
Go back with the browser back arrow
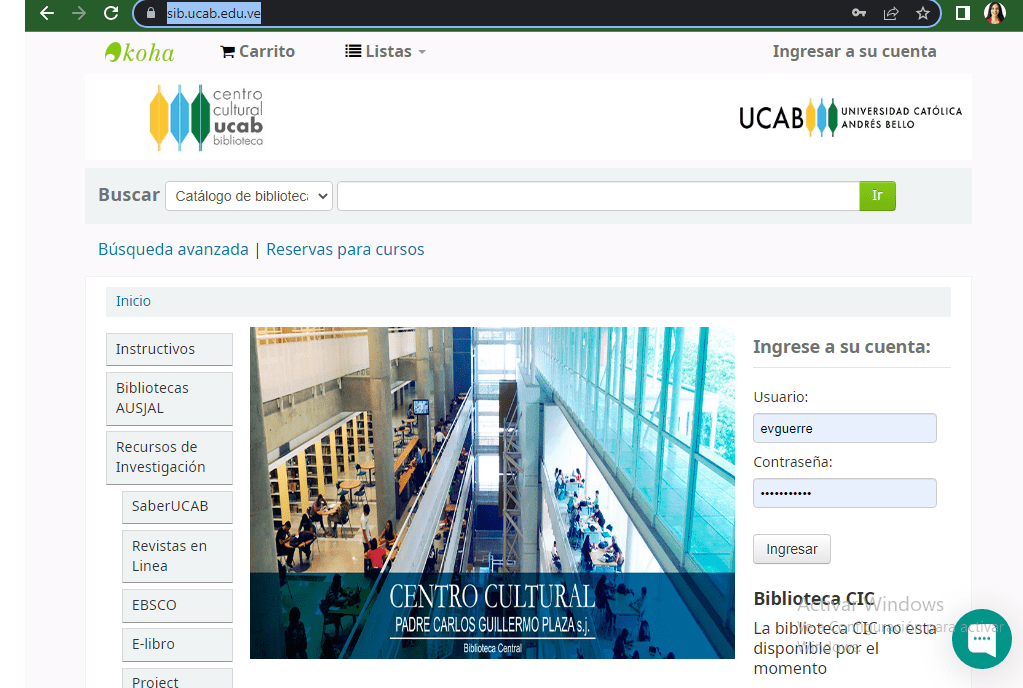tap(47, 13)
